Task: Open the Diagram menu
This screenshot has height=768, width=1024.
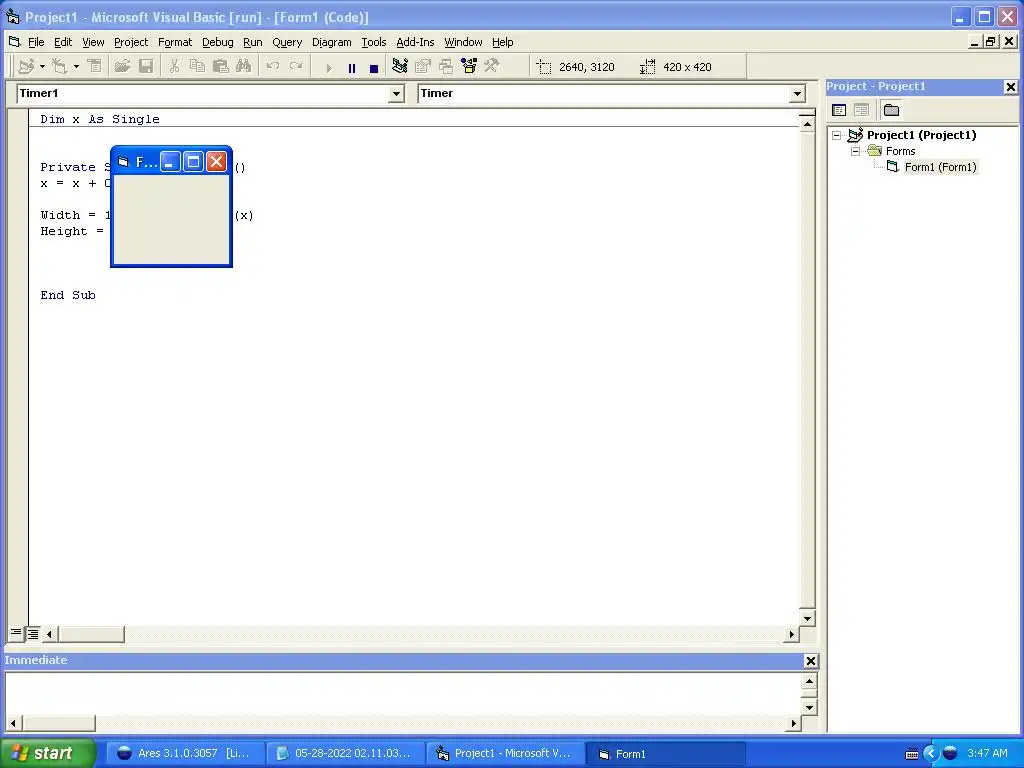Action: pyautogui.click(x=331, y=42)
